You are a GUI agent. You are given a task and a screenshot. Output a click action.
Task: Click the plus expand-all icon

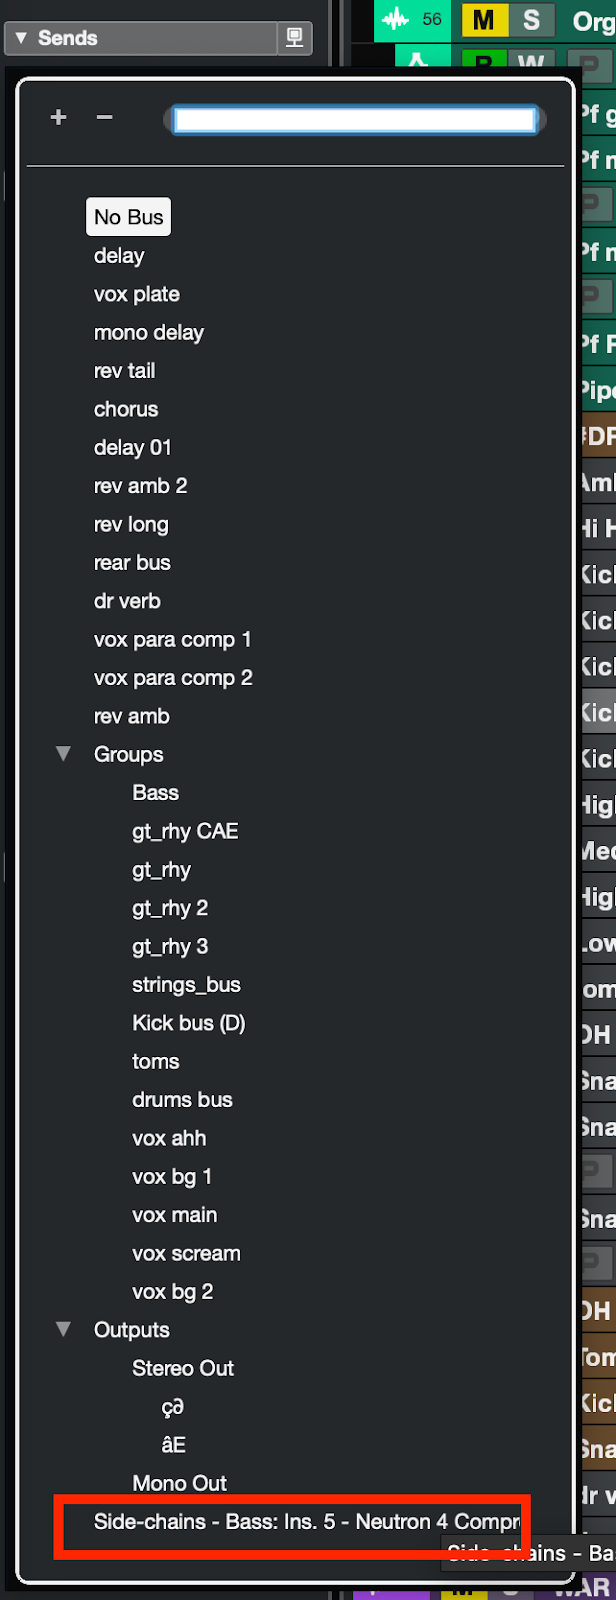coord(58,117)
